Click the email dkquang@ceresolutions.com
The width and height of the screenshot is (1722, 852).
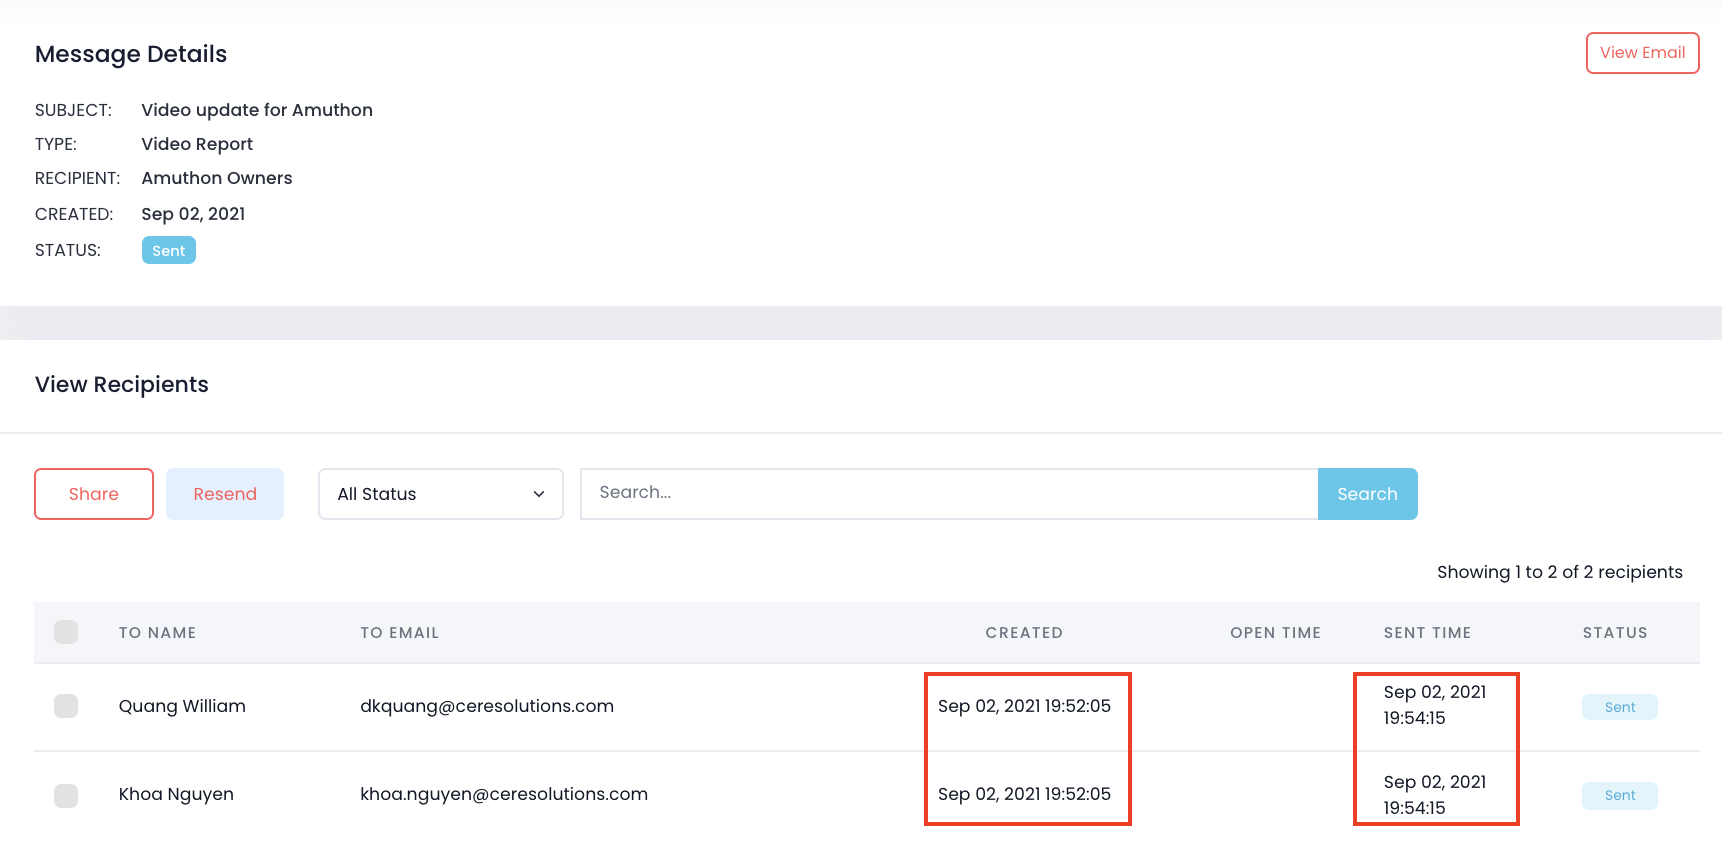486,706
